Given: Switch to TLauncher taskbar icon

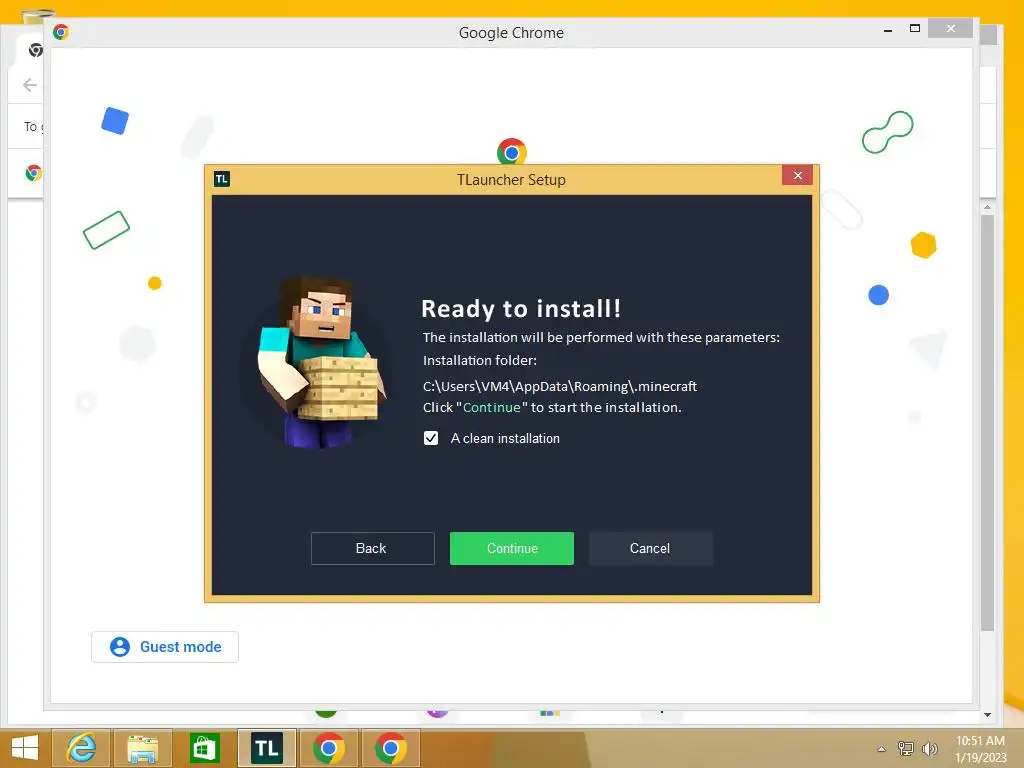Looking at the screenshot, I should 266,748.
